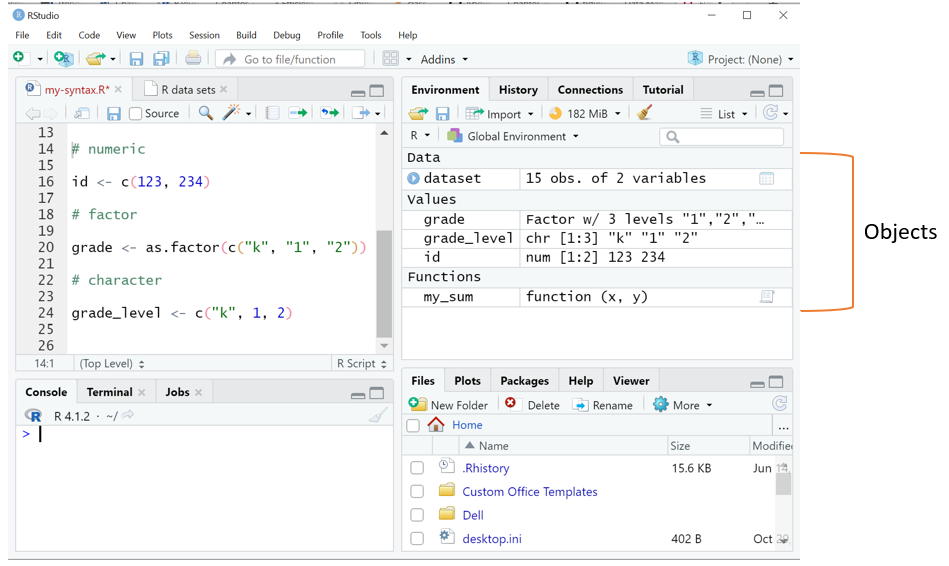Open the Addins dropdown menu
949x566 pixels.
[444, 59]
